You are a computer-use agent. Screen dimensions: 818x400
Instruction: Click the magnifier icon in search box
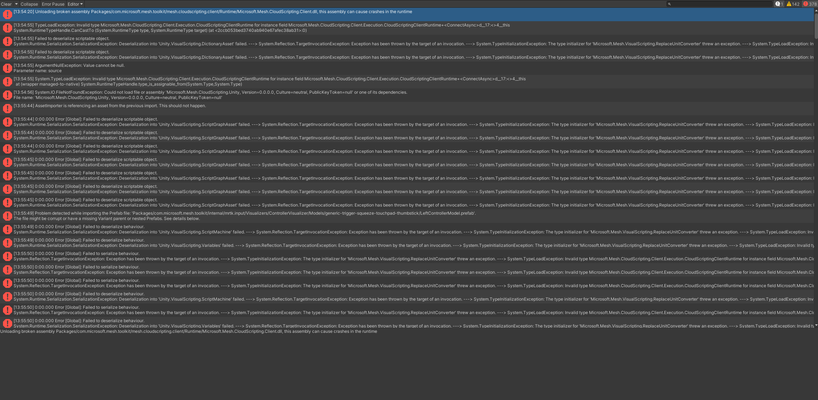670,4
